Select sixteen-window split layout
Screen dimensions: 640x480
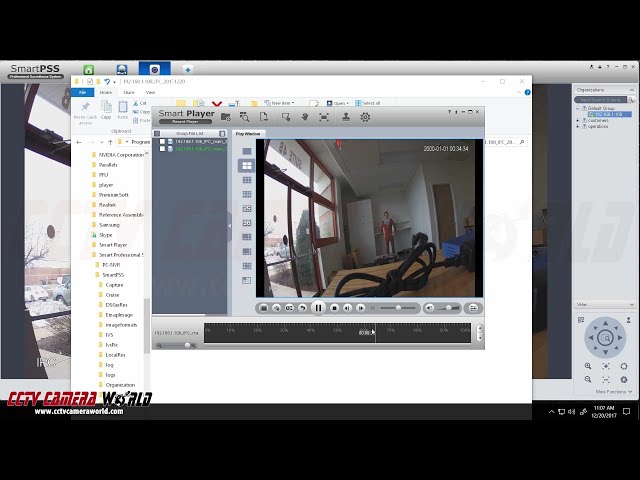[x=247, y=194]
